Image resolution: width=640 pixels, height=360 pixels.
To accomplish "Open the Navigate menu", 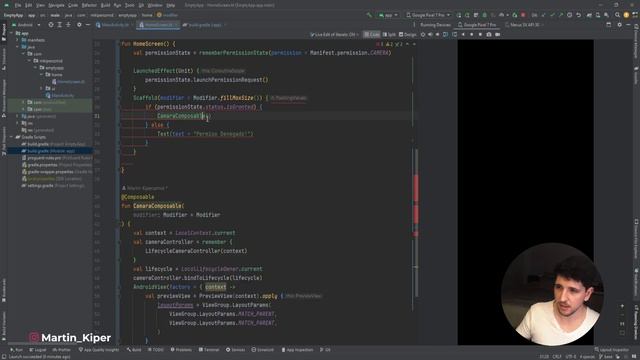I will point(56,5).
